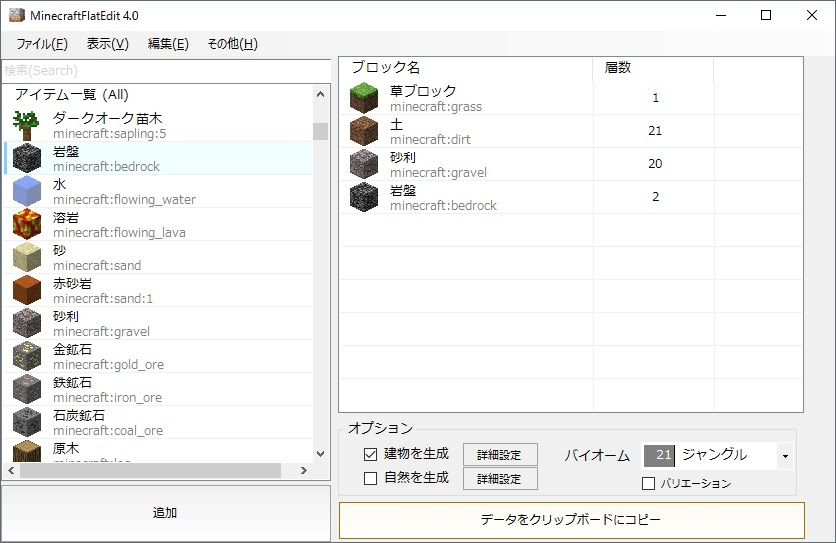
Task: Select 赤砂岩 item name
Action: 72,283
